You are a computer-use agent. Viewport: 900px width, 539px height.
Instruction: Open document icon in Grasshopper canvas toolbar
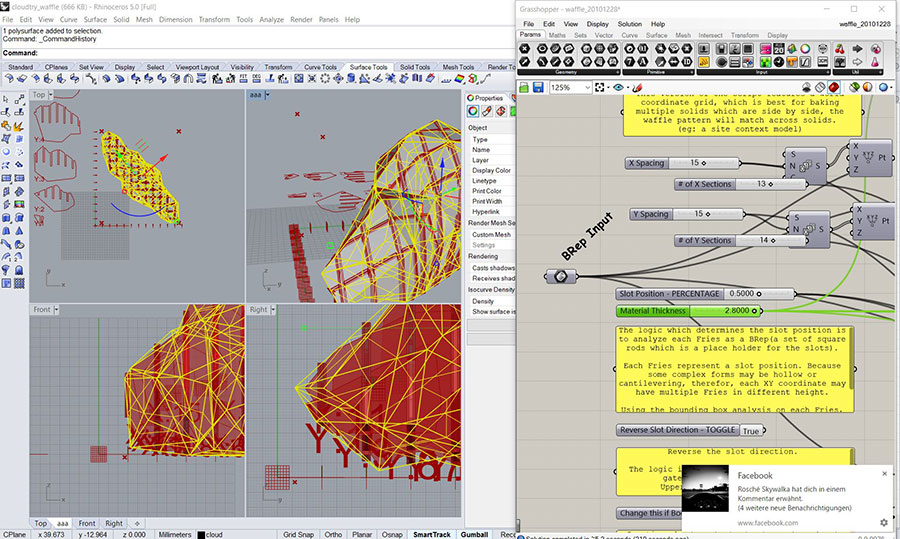(x=524, y=87)
